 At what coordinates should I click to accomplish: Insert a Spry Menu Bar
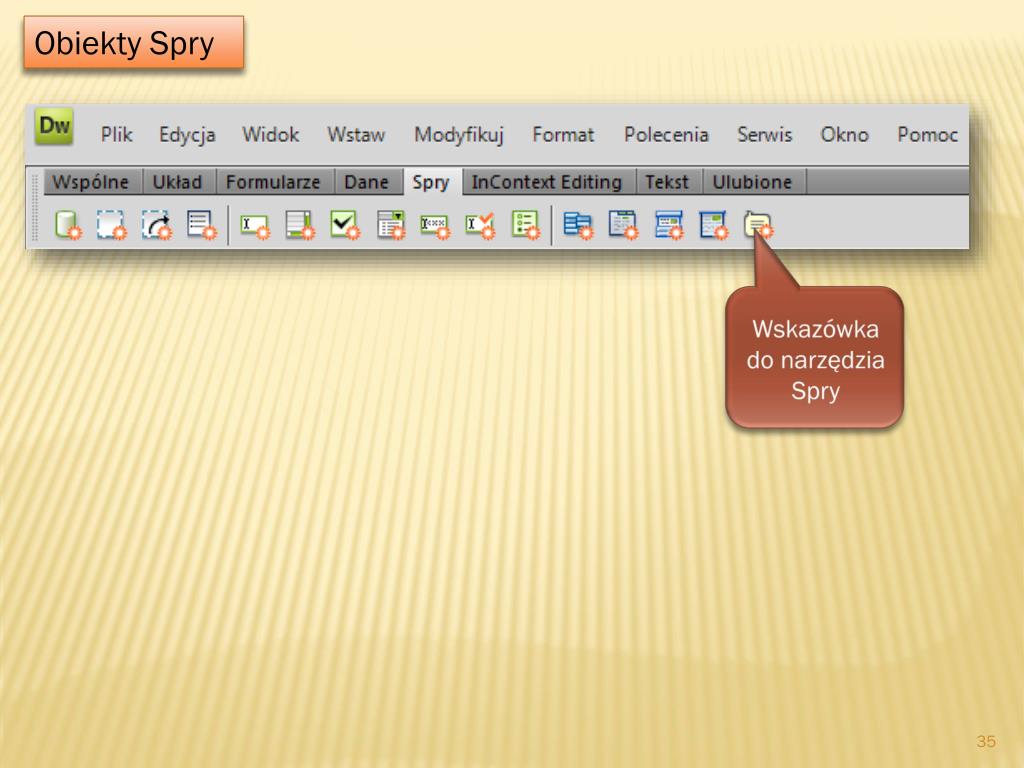pos(579,225)
